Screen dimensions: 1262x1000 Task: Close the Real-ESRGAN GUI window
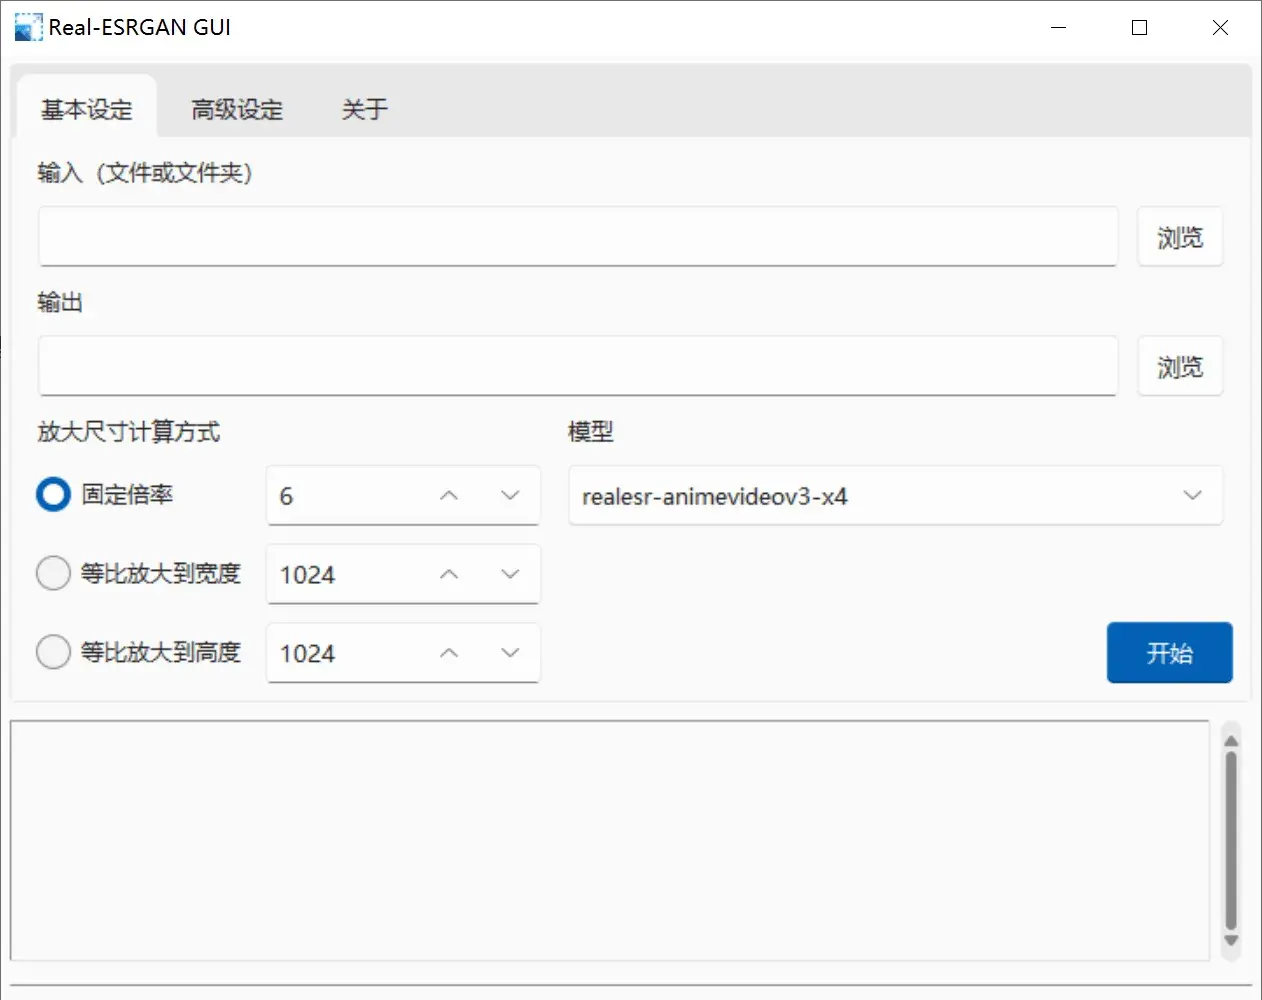[x=1220, y=27]
